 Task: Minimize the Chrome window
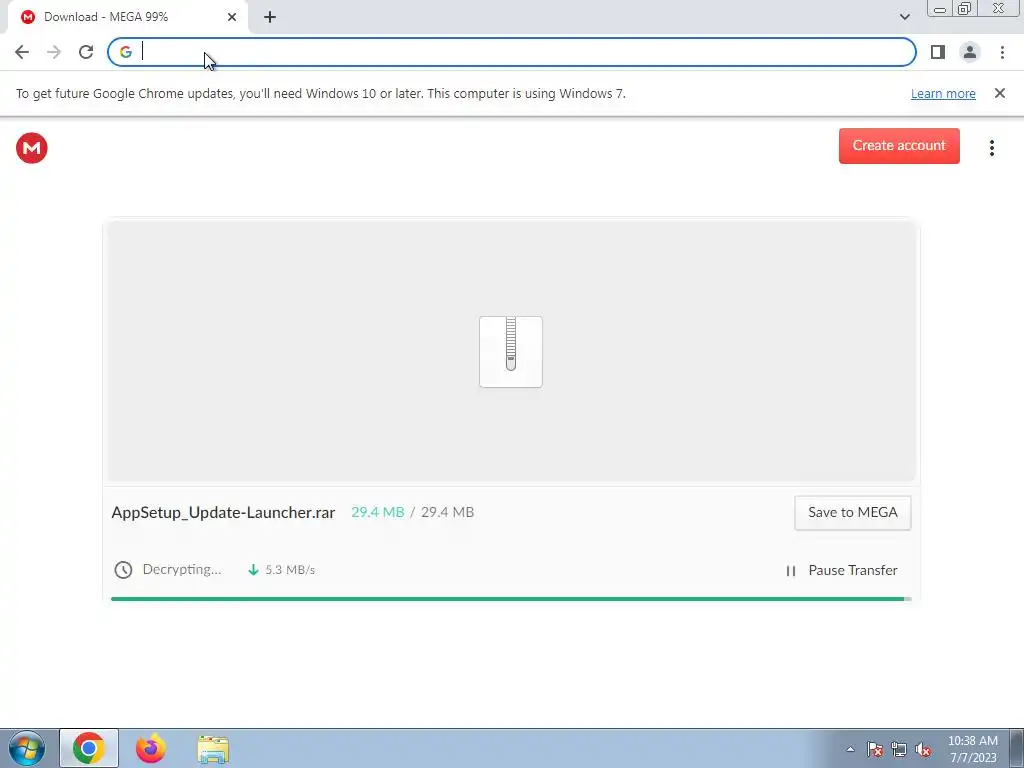click(940, 8)
